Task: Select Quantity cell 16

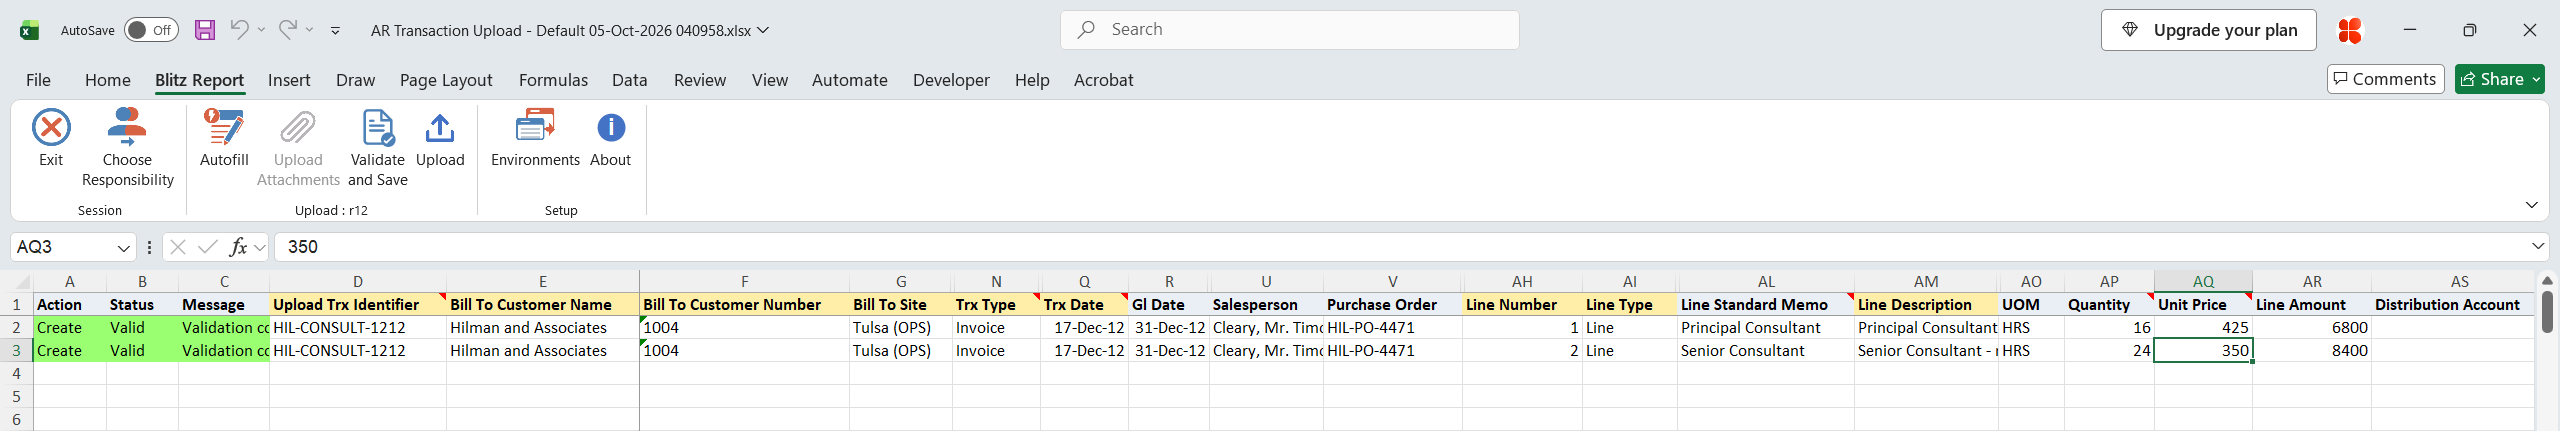Action: (2109, 327)
